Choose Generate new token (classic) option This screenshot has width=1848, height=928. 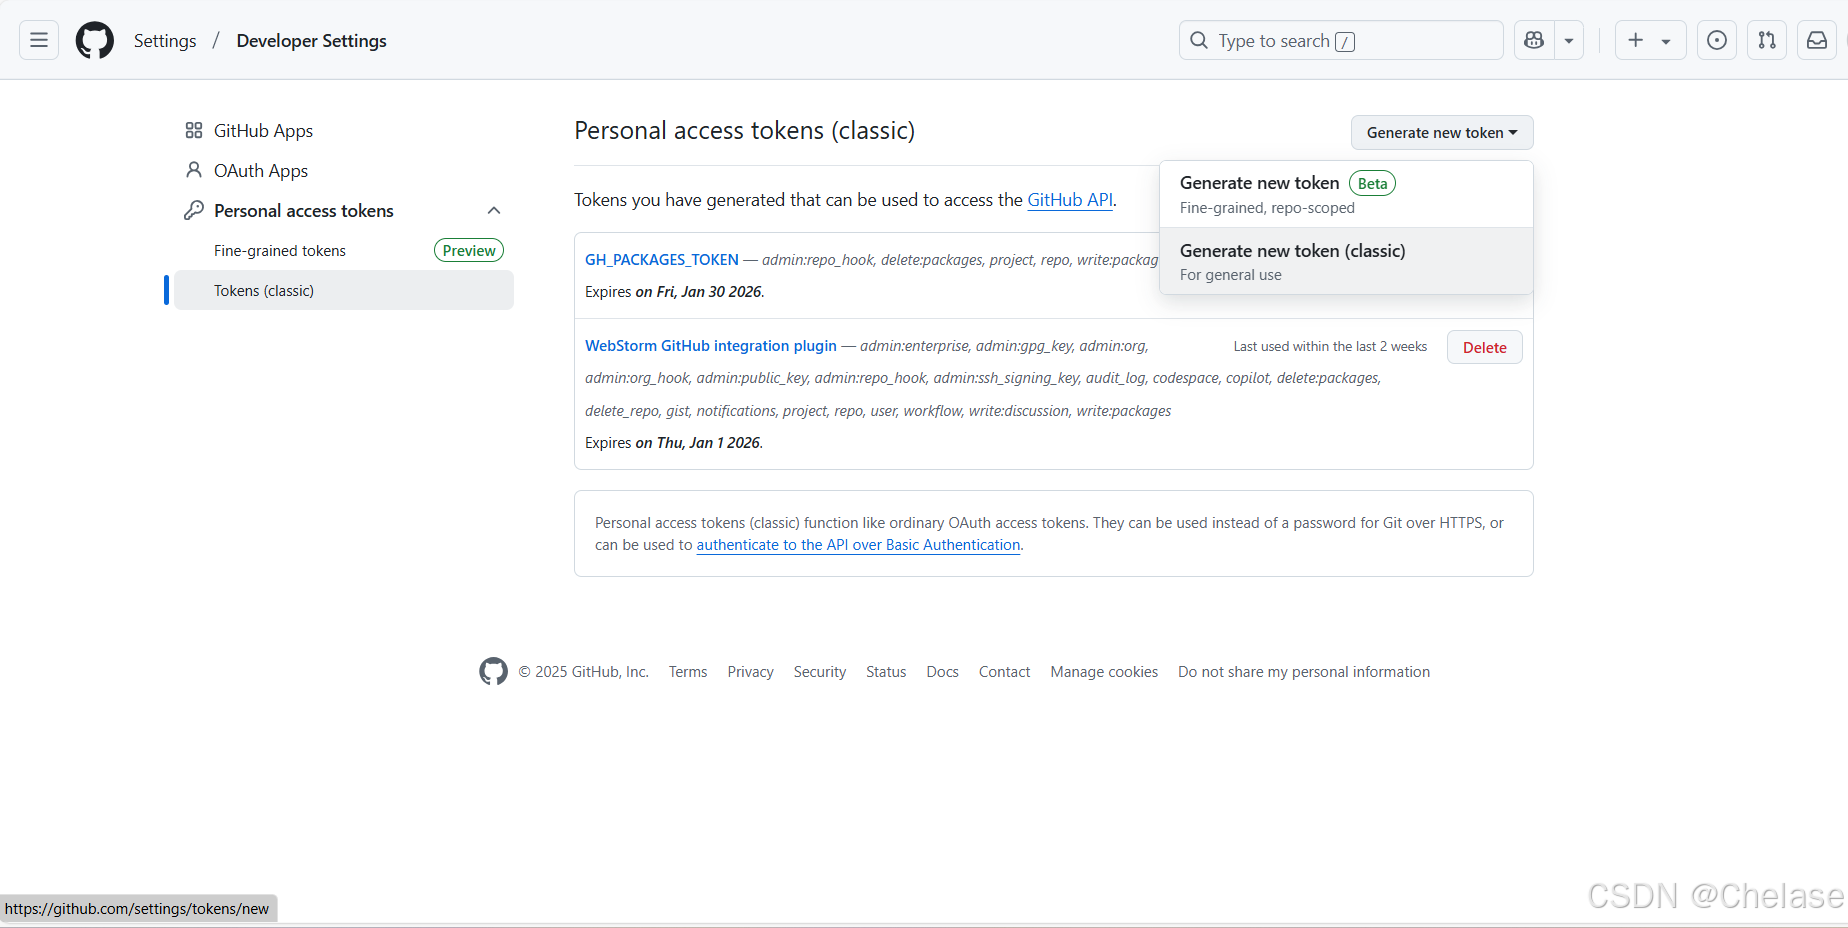click(1346, 261)
